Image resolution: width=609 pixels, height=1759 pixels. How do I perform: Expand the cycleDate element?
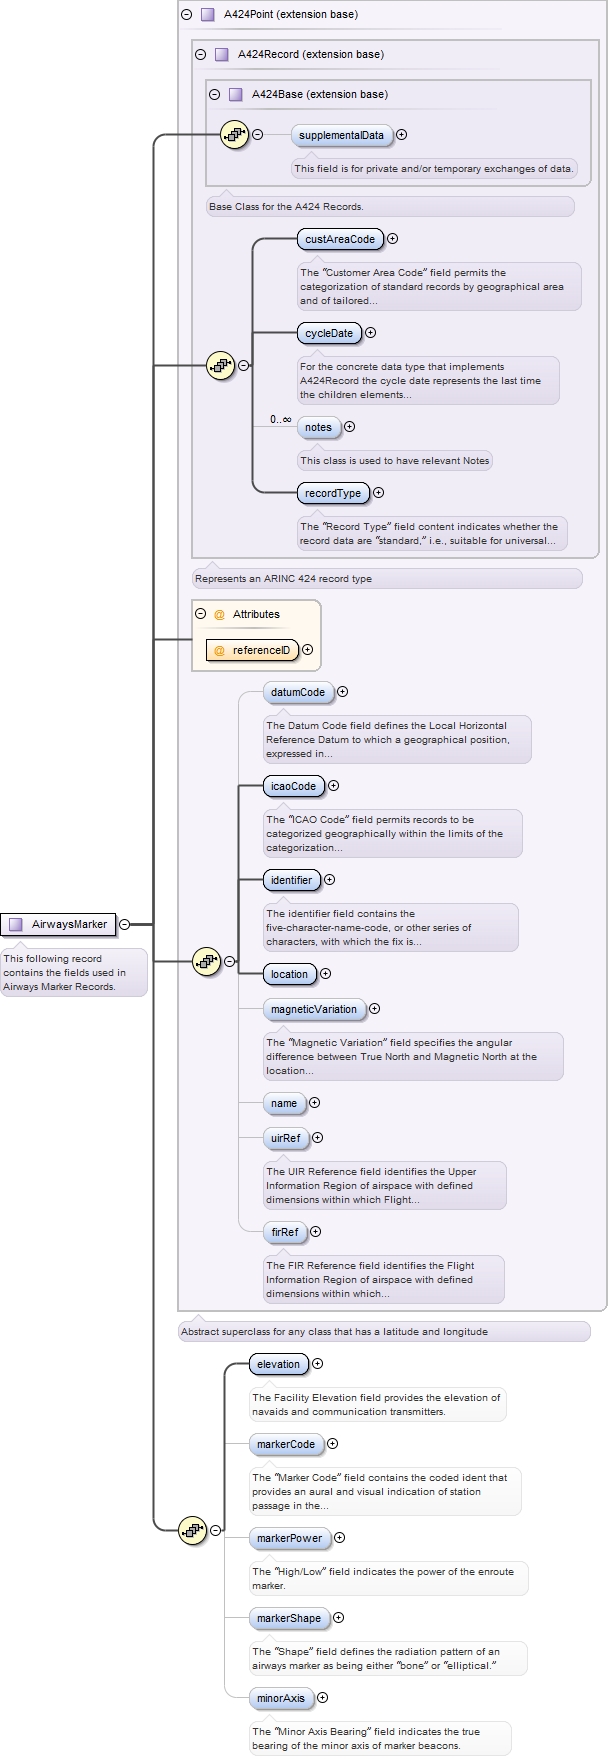(x=371, y=333)
